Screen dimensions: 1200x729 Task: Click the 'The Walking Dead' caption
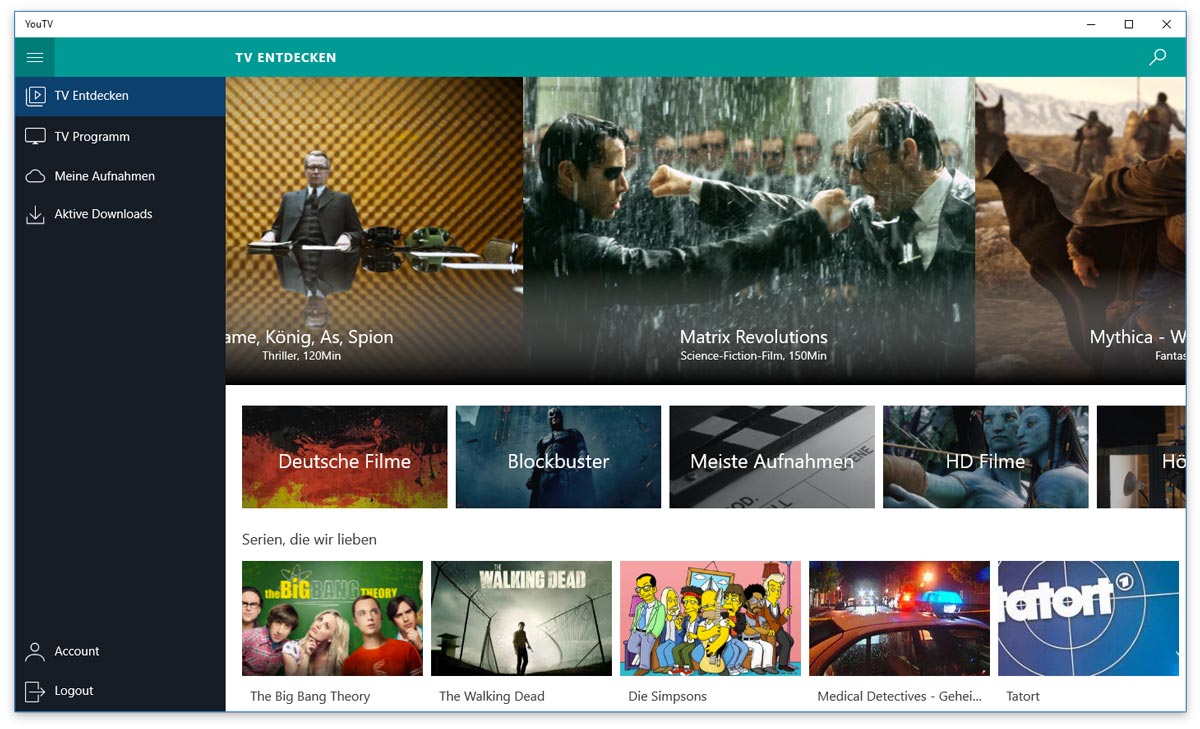492,697
